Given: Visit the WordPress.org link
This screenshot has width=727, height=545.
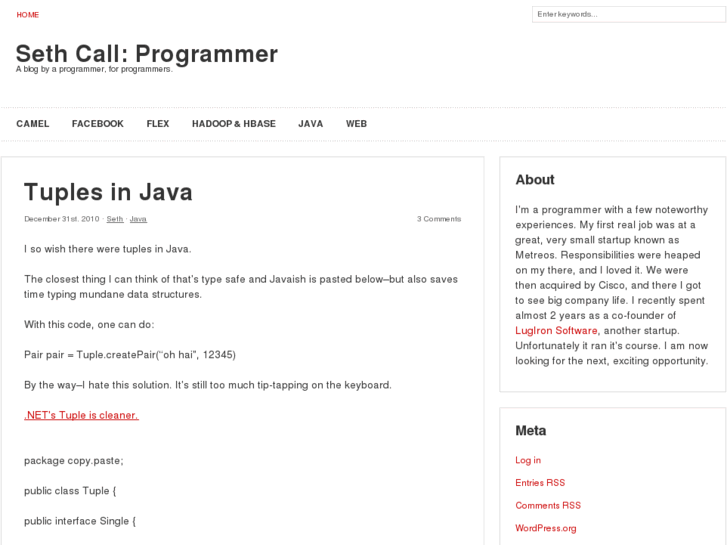Looking at the screenshot, I should coord(546,528).
